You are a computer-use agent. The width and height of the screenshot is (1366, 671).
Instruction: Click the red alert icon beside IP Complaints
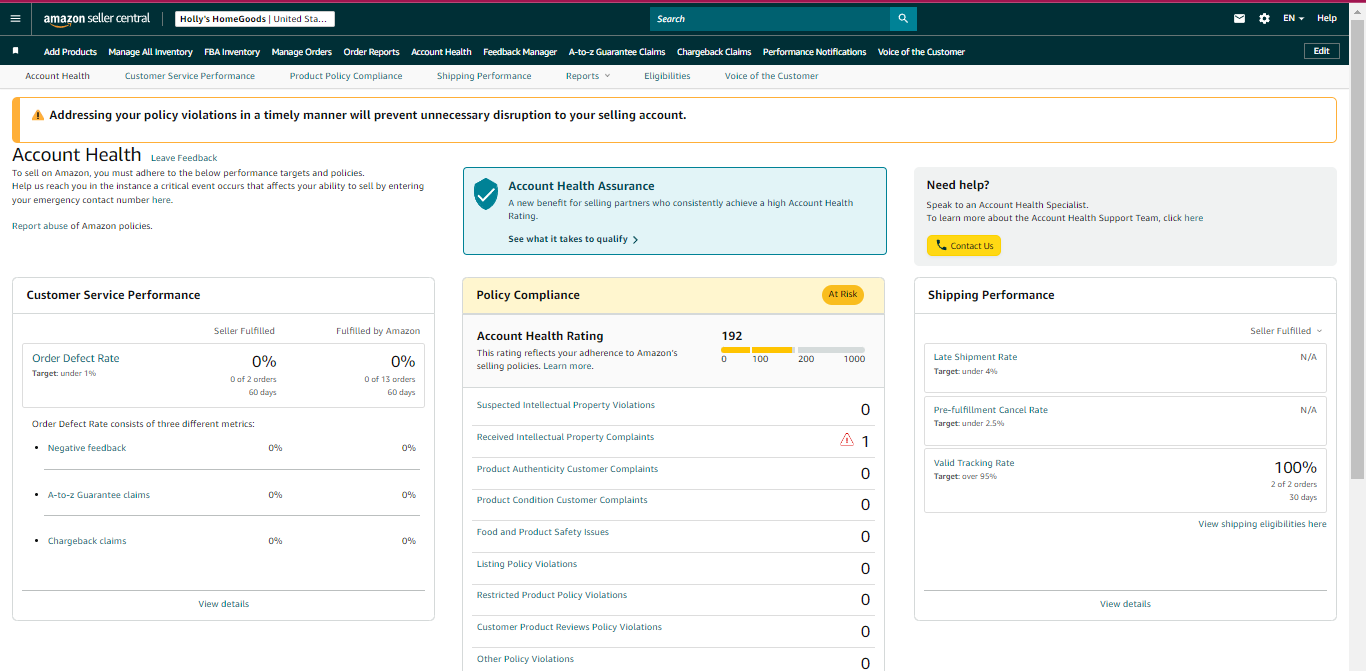(x=847, y=439)
